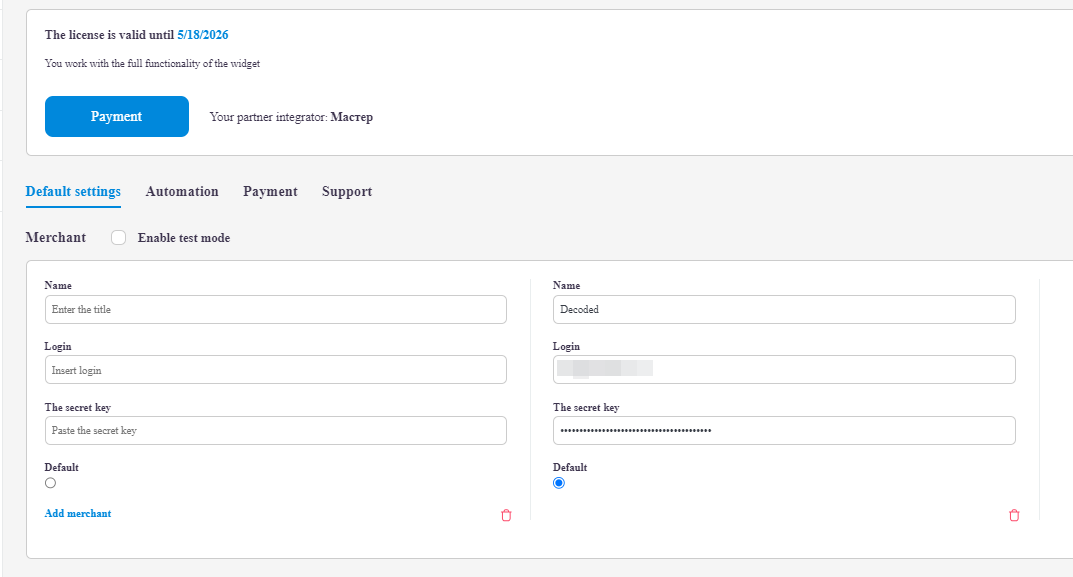Image resolution: width=1073 pixels, height=577 pixels.
Task: Click the partner integrator name Мастер
Action: [x=351, y=117]
